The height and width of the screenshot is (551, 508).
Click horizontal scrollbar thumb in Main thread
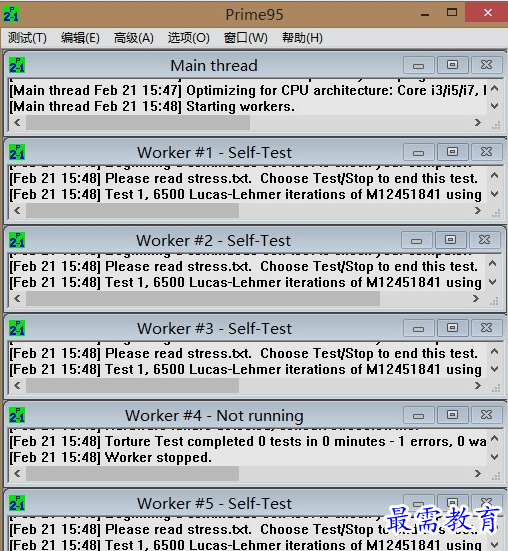click(x=138, y=122)
